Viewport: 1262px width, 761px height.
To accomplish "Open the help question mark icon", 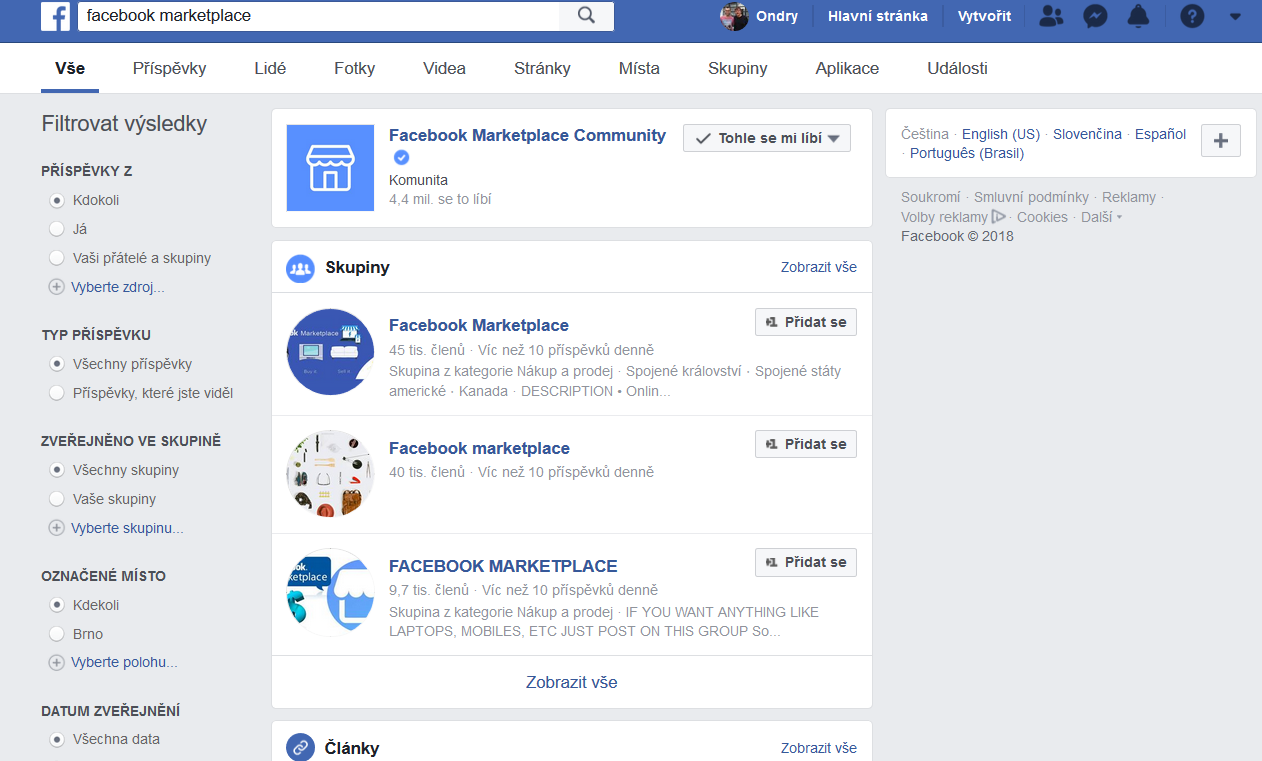I will point(1192,16).
